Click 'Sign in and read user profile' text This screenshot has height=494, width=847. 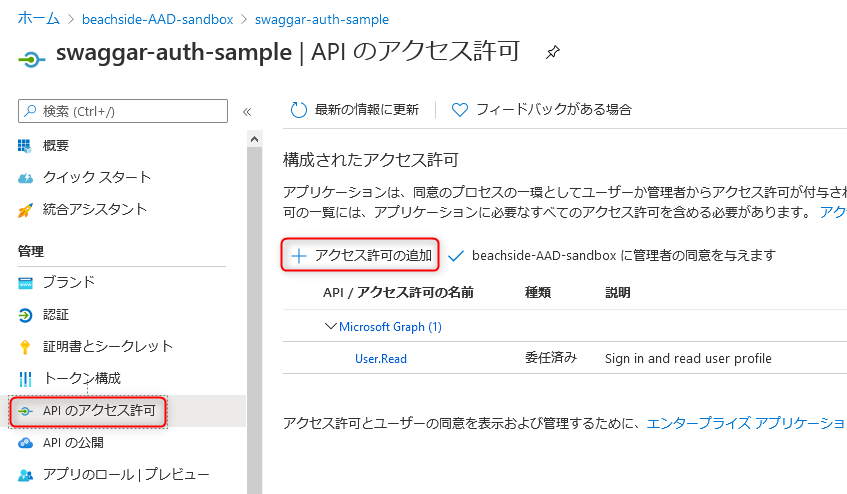688,359
